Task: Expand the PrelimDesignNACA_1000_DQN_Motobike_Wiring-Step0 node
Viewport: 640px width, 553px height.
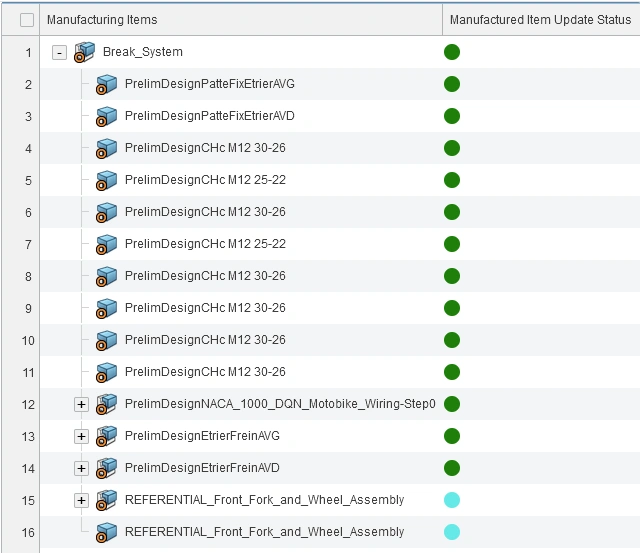Action: [x=81, y=404]
